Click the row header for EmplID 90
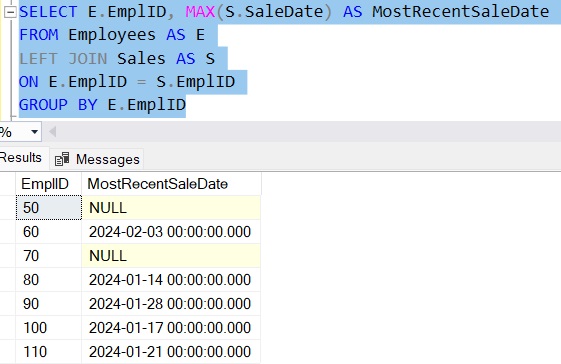This screenshot has width=561, height=364. pyautogui.click(x=8, y=304)
